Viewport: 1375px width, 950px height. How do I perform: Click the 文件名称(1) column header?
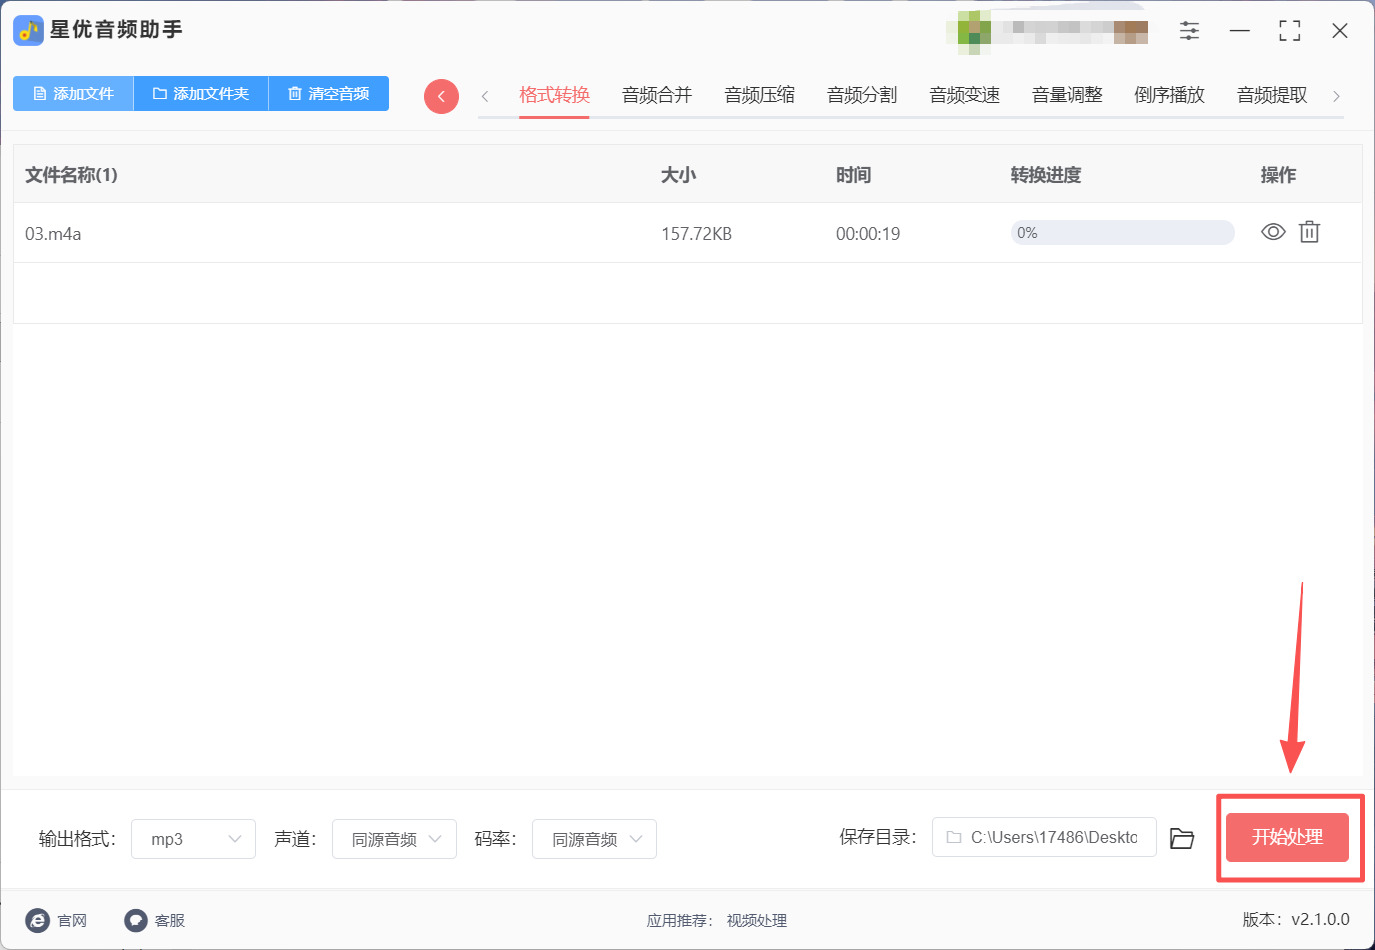tap(71, 175)
